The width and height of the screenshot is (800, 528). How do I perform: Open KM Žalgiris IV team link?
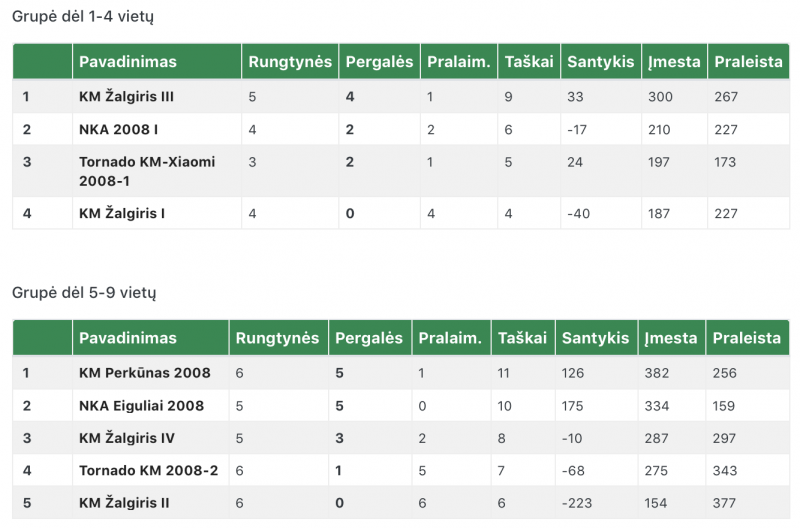pyautogui.click(x=127, y=438)
